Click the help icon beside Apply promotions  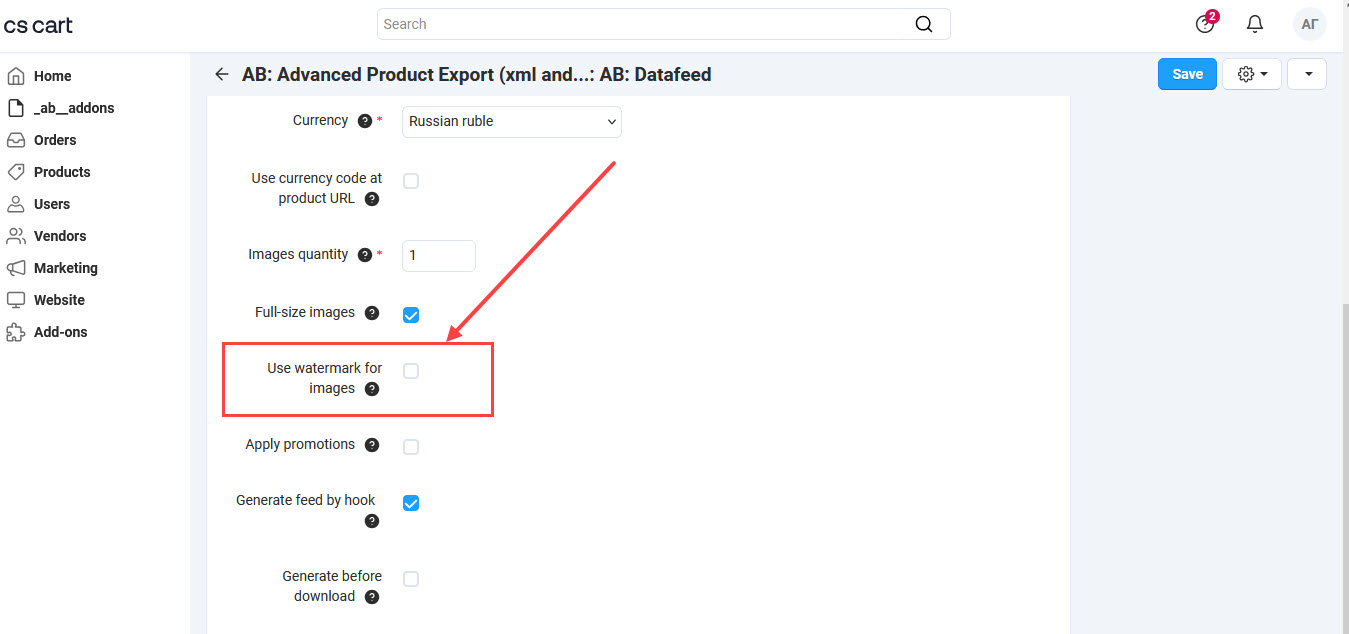click(x=372, y=445)
